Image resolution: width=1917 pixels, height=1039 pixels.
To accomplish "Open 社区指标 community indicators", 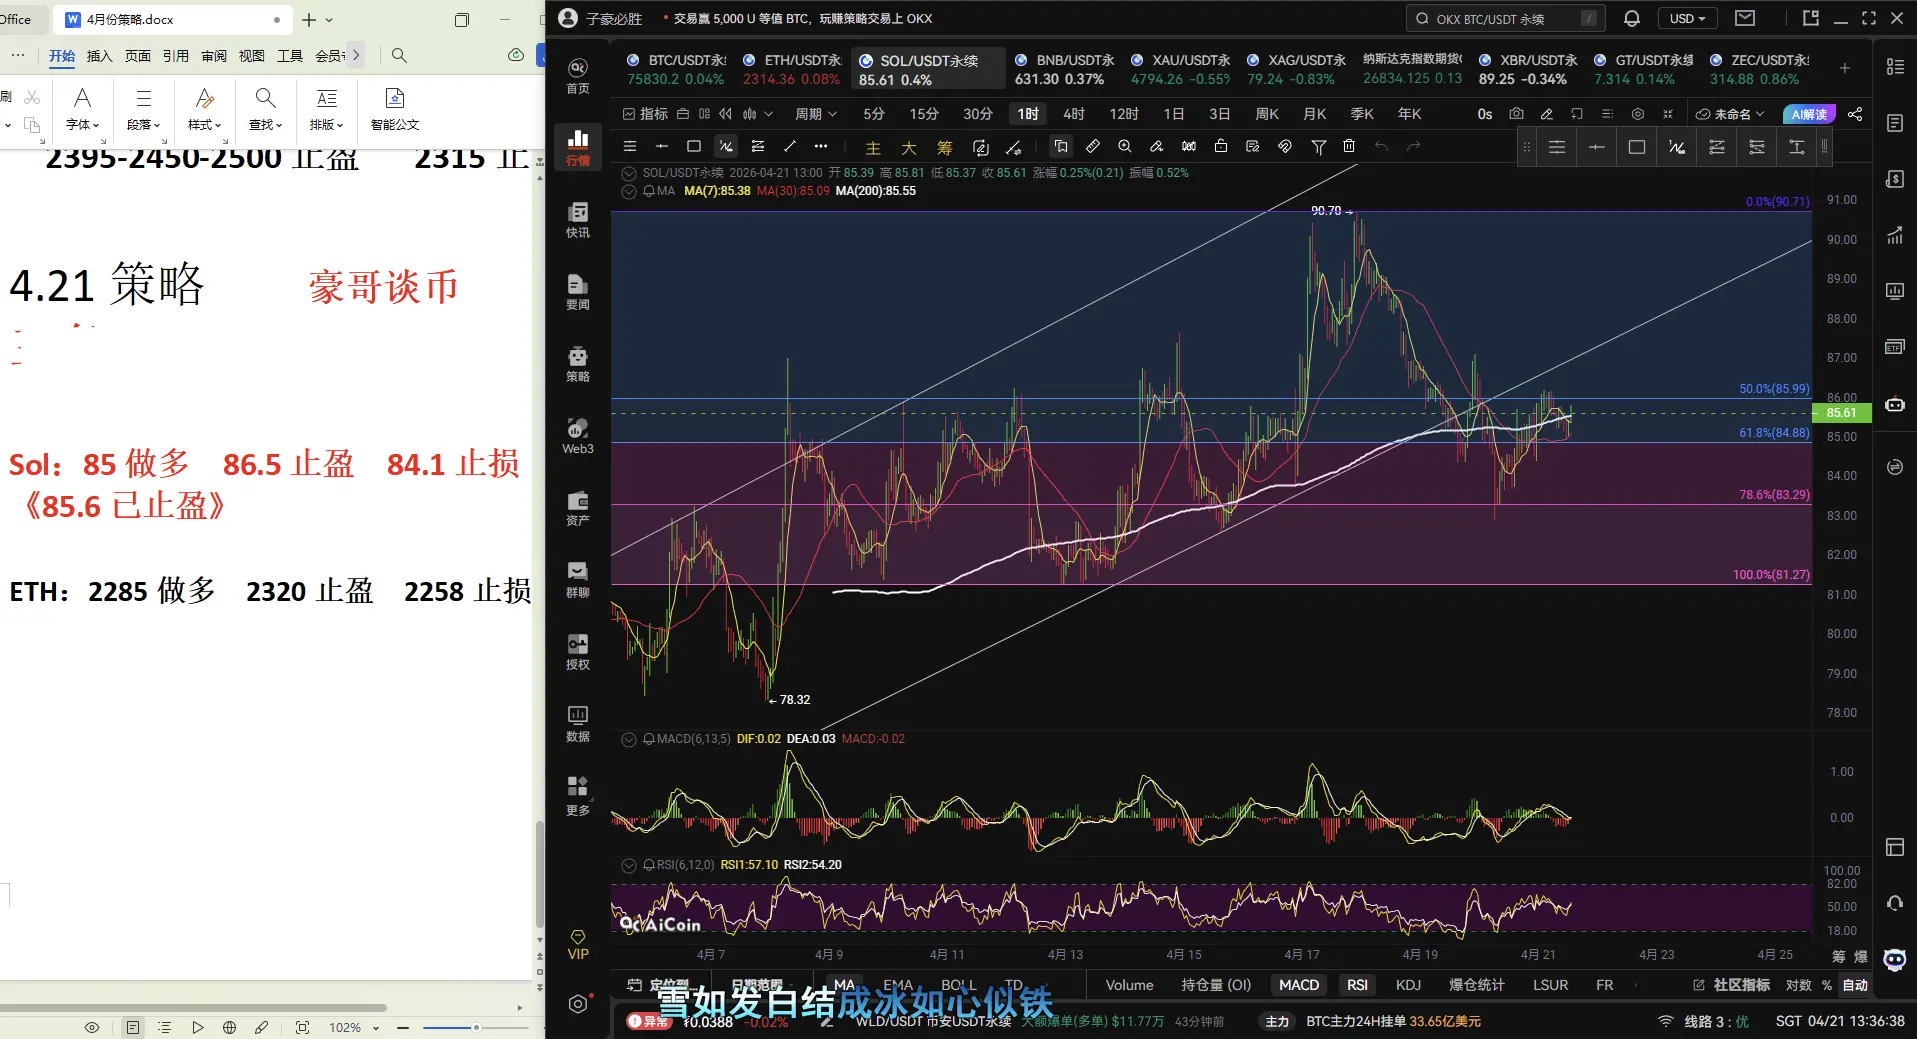I will tap(1732, 985).
